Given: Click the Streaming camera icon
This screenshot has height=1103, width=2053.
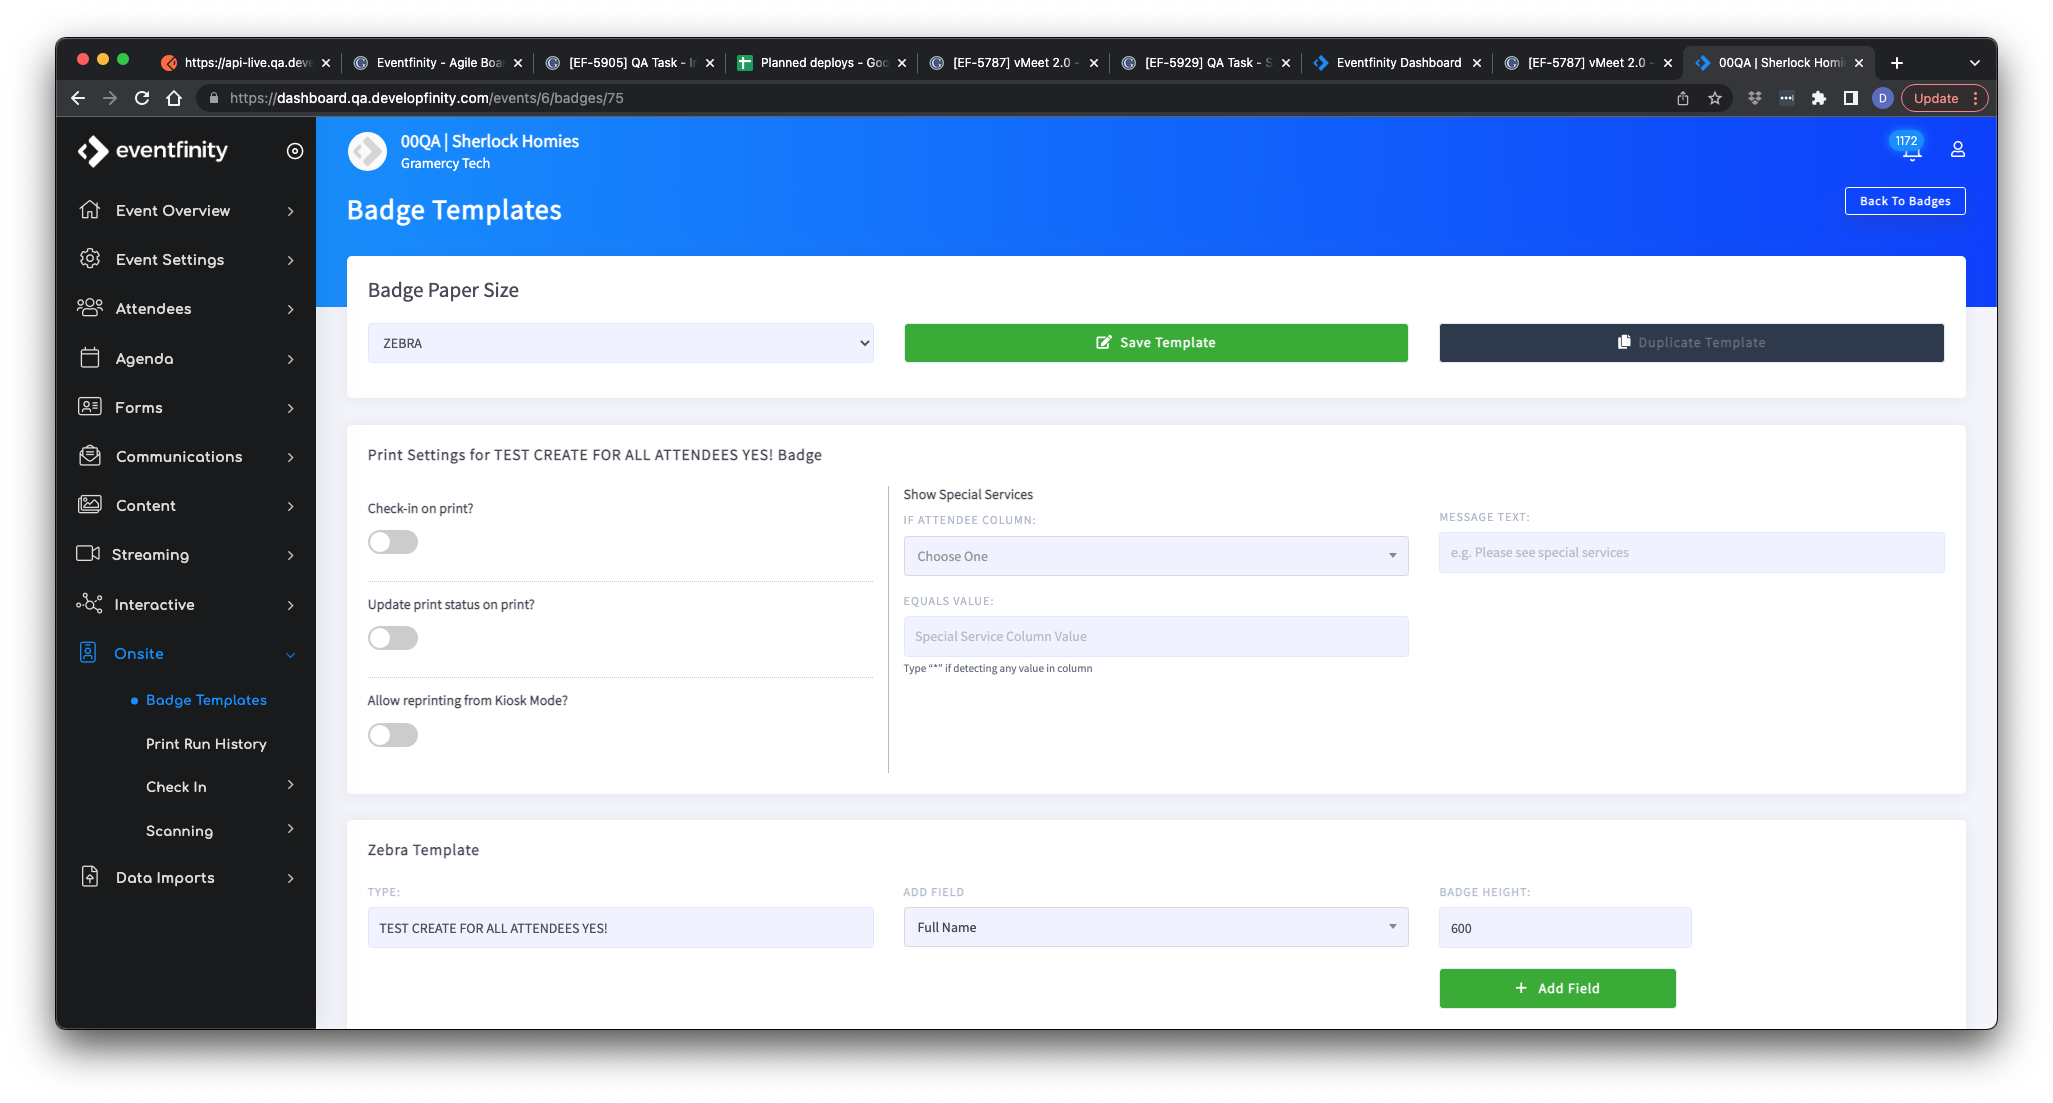Looking at the screenshot, I should (x=88, y=554).
